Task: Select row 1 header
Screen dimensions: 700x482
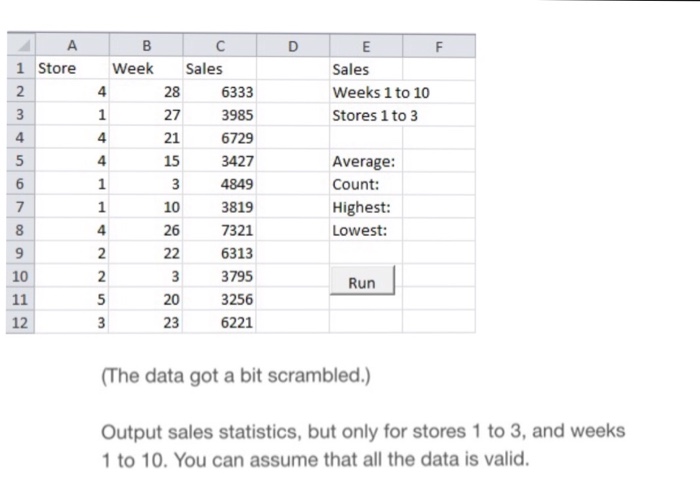Action: 21,68
